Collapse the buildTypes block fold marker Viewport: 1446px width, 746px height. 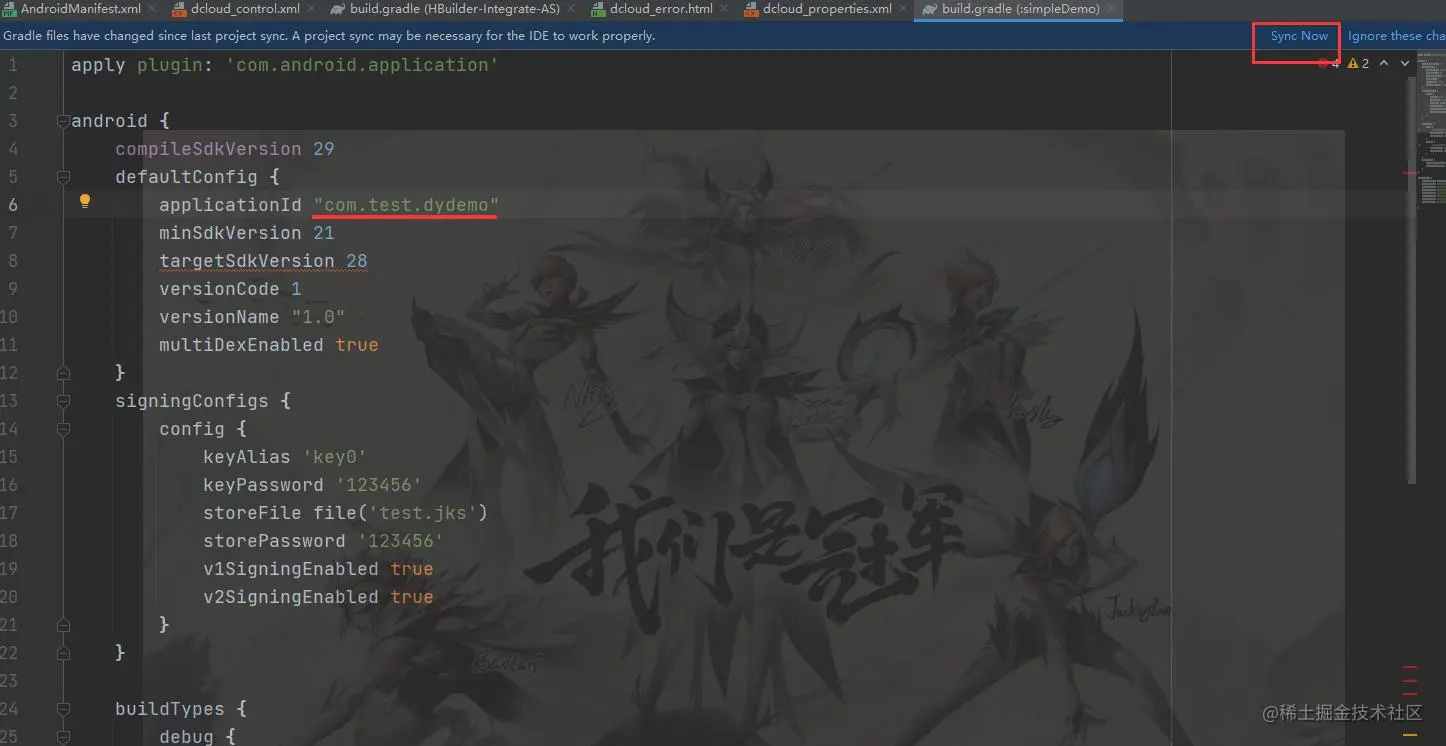point(64,709)
